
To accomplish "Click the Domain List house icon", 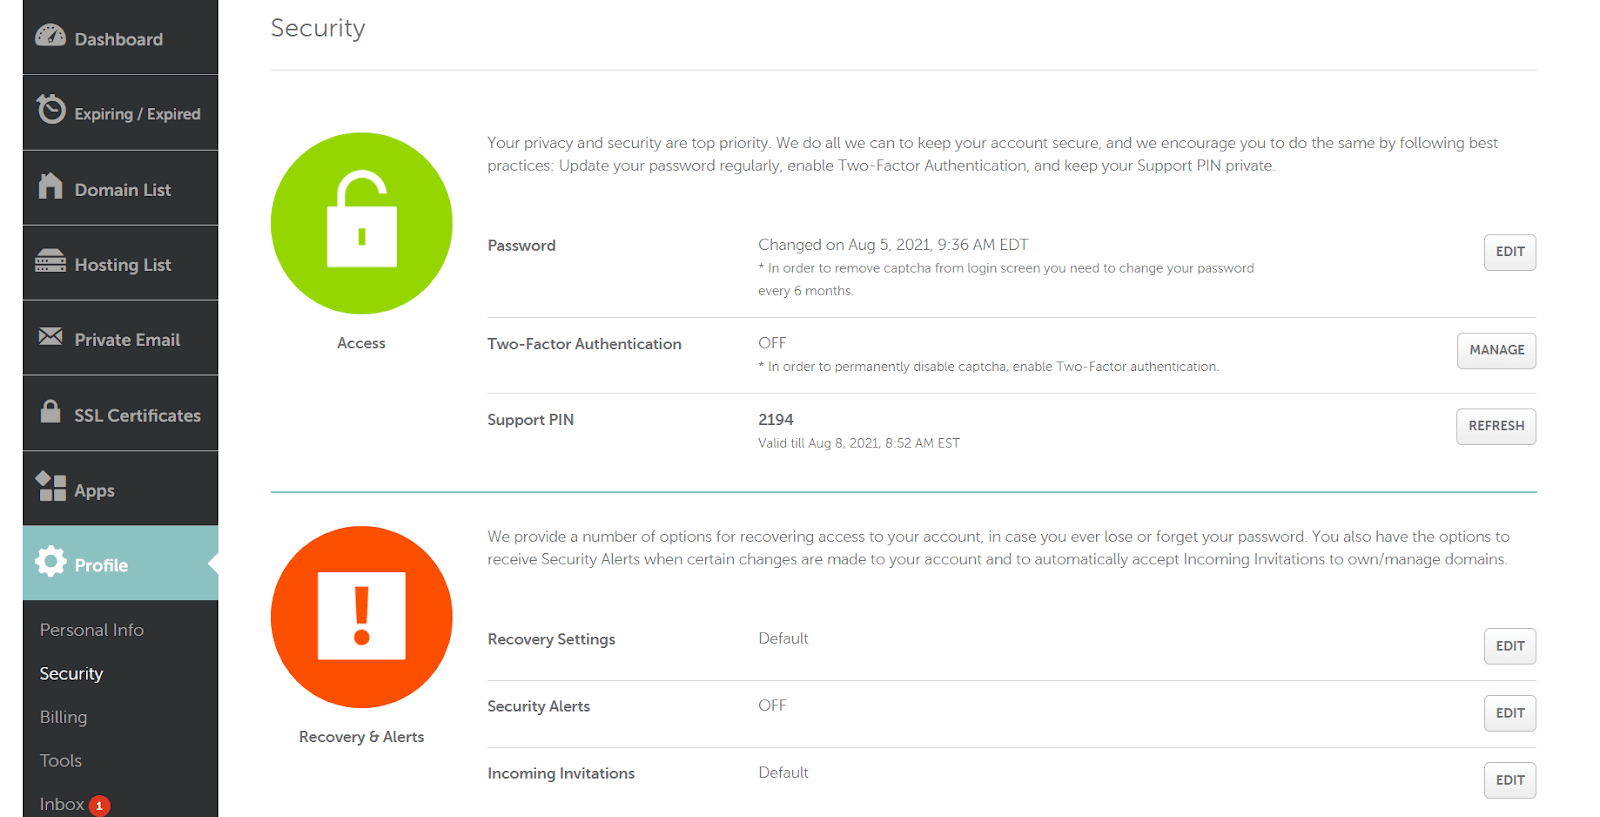I will point(50,186).
